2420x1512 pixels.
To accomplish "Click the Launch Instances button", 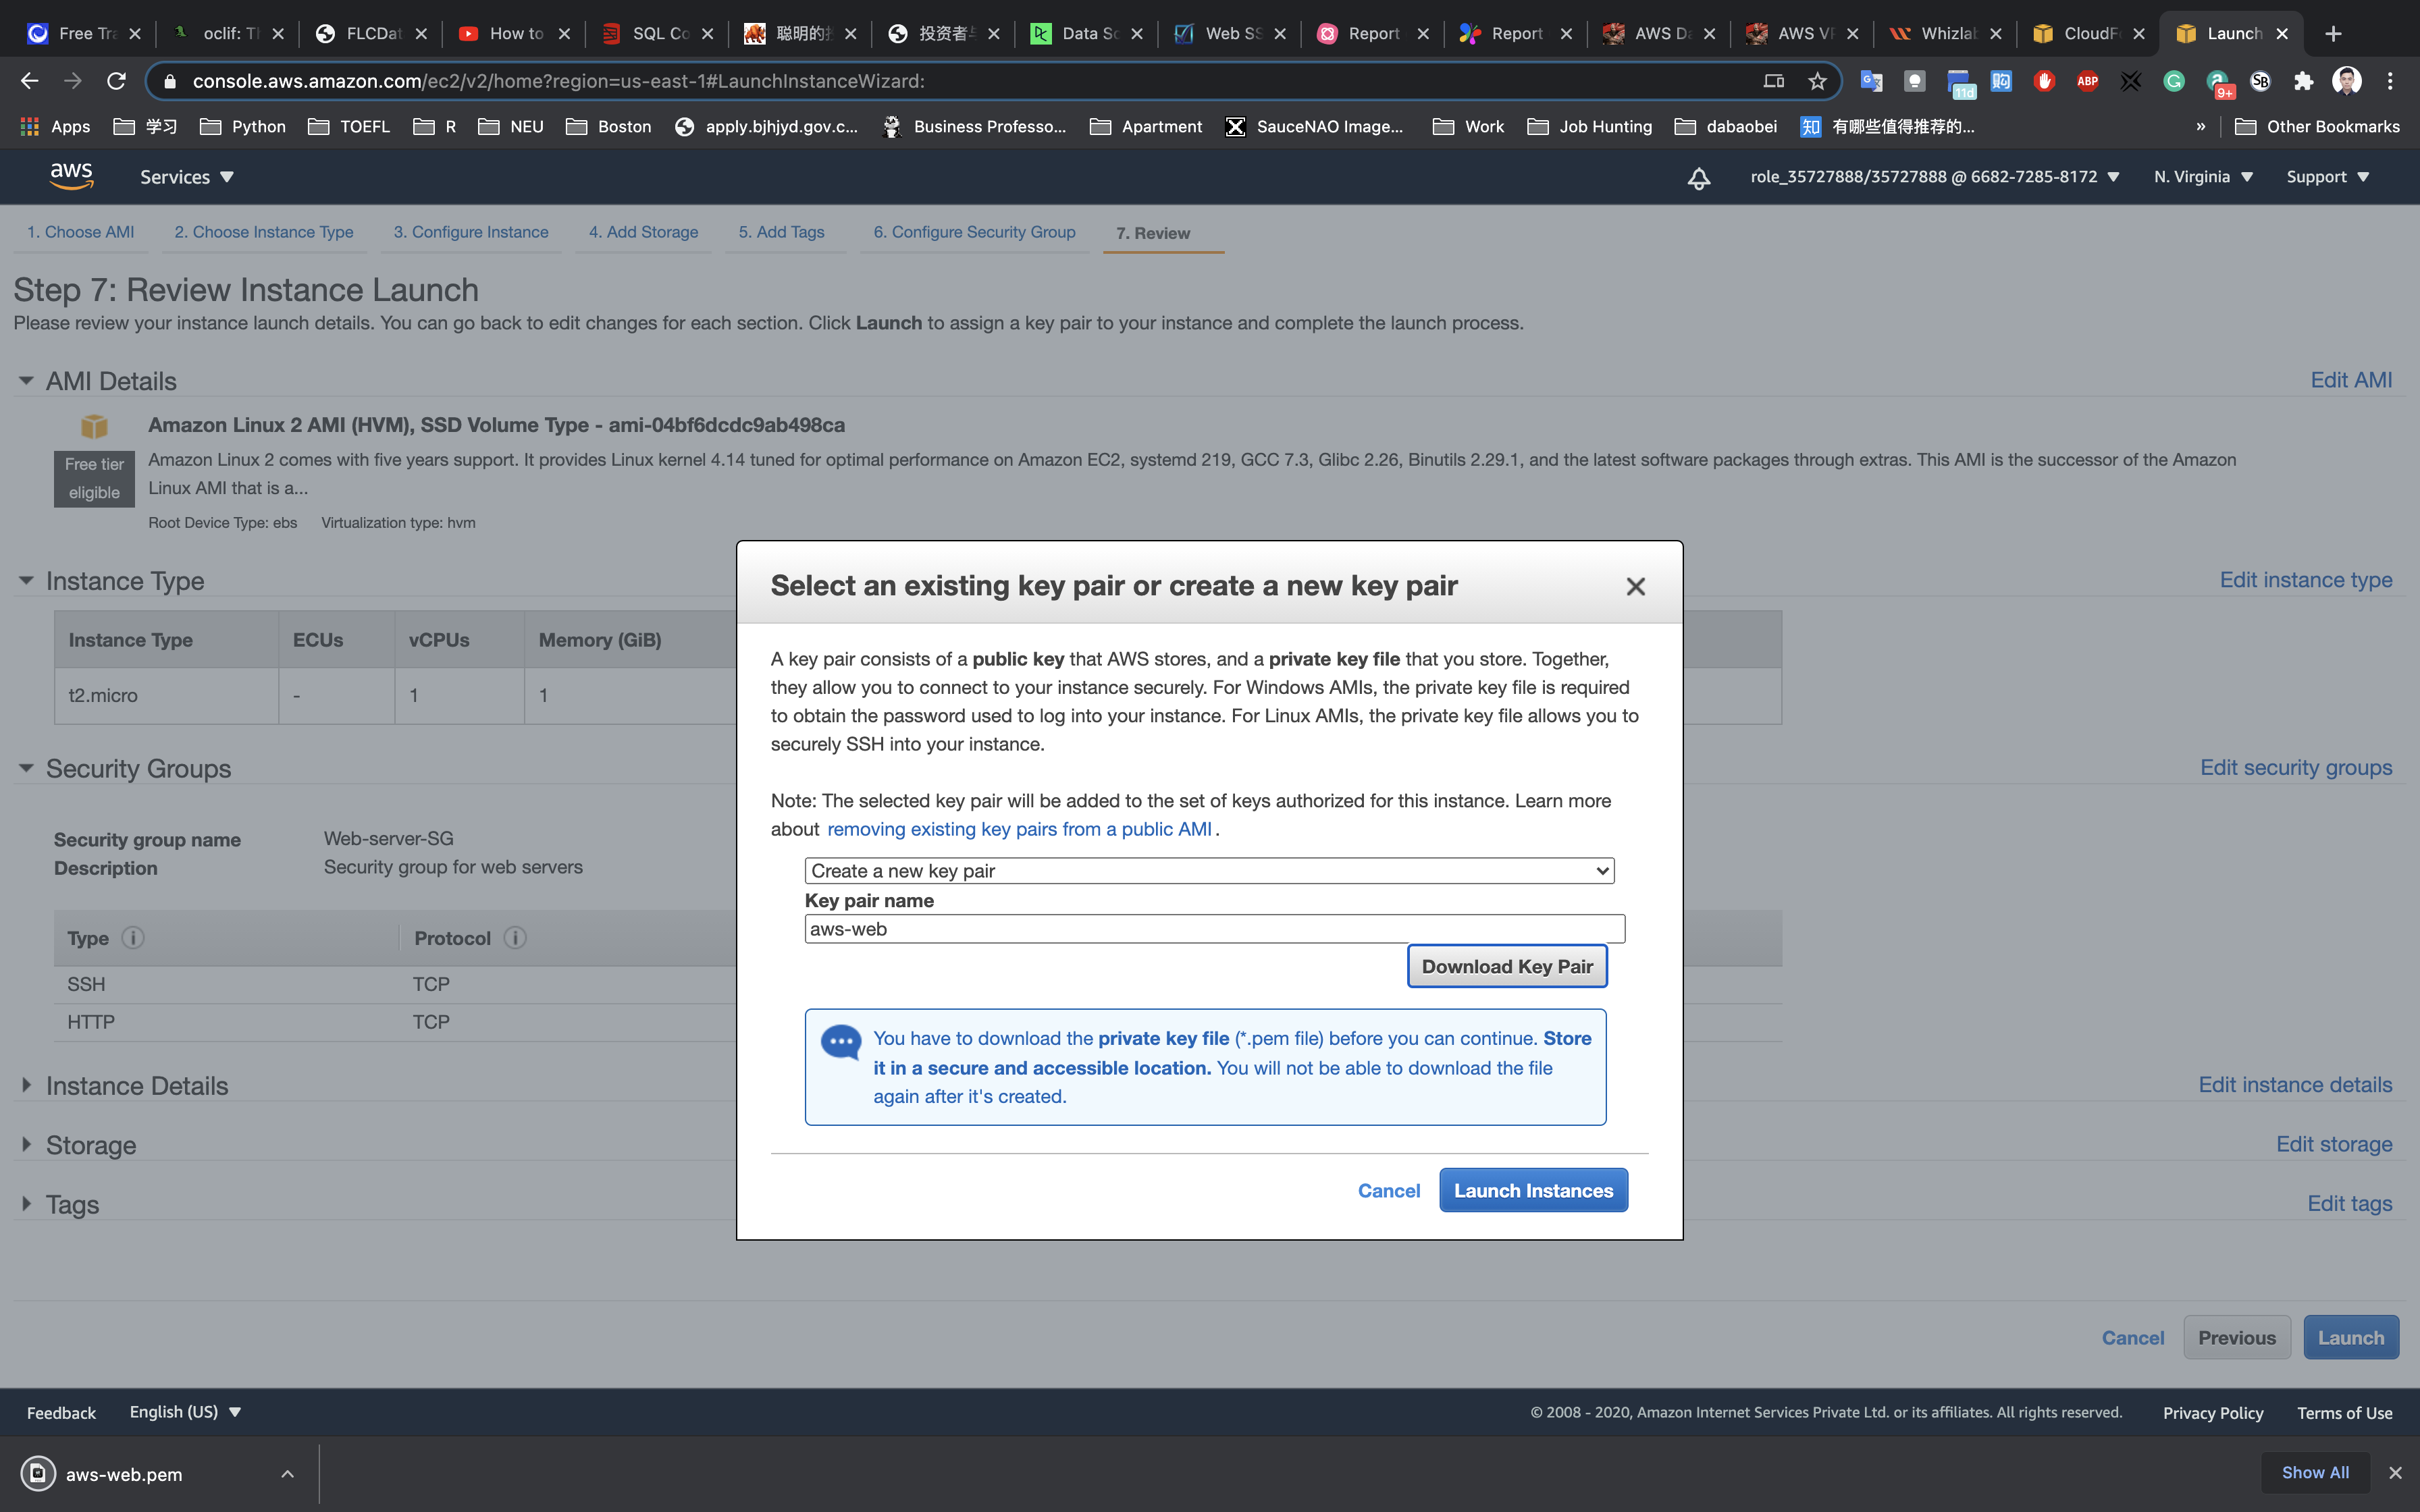I will click(1533, 1190).
